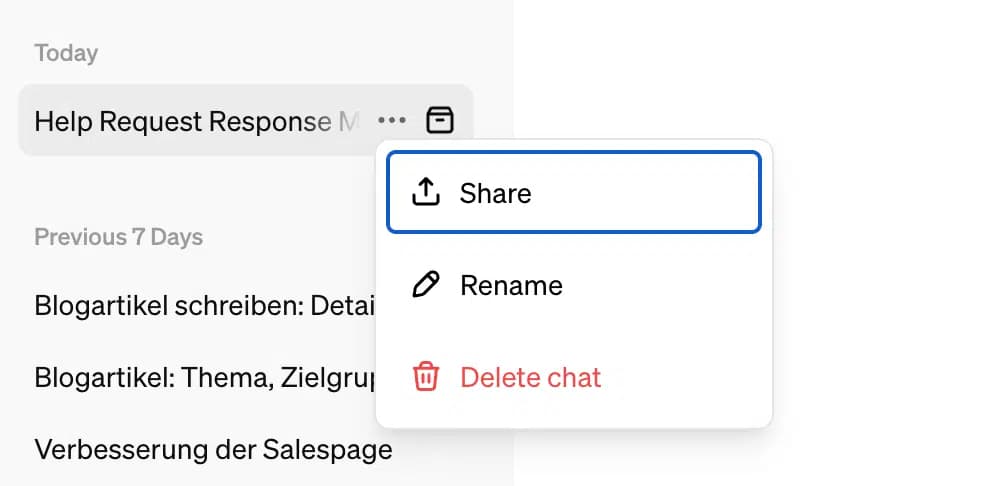The width and height of the screenshot is (986, 486).
Task: Click the Previous 7 Days section header
Action: point(118,237)
